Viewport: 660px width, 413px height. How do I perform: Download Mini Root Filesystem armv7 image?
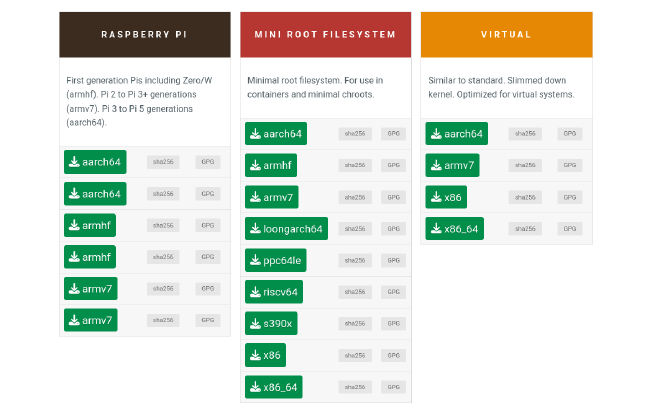[271, 197]
